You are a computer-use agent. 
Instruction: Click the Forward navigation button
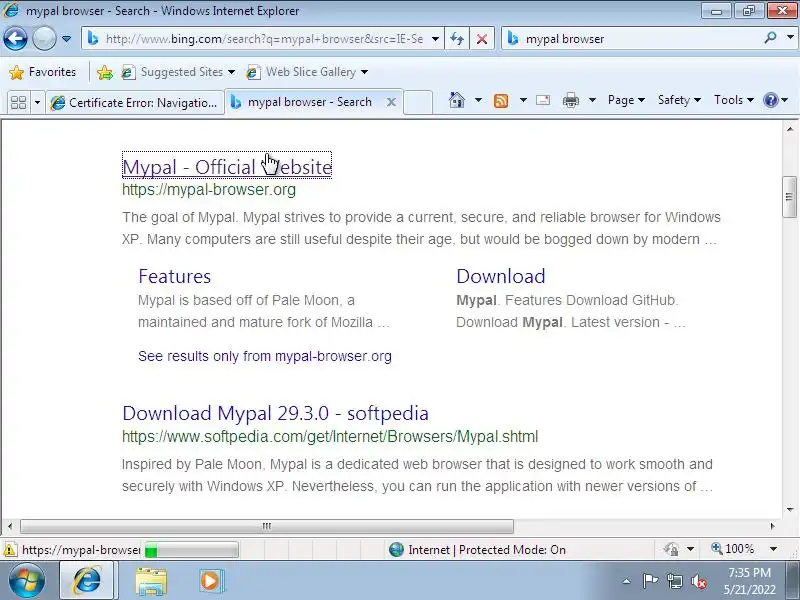pos(44,38)
